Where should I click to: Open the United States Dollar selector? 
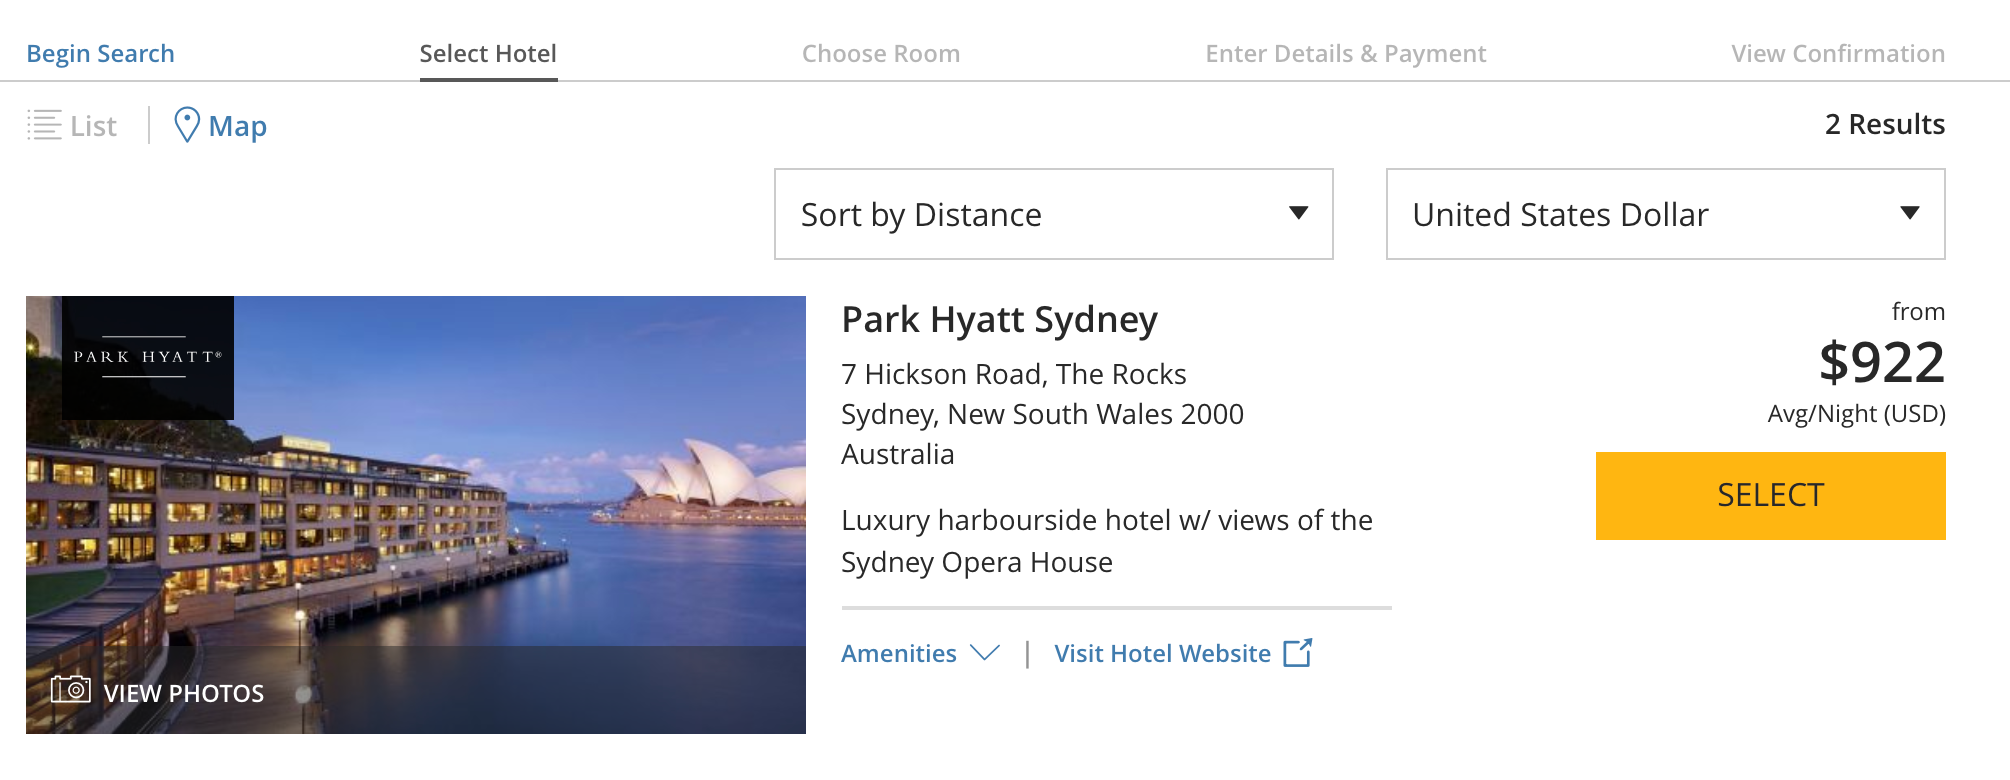point(1665,214)
